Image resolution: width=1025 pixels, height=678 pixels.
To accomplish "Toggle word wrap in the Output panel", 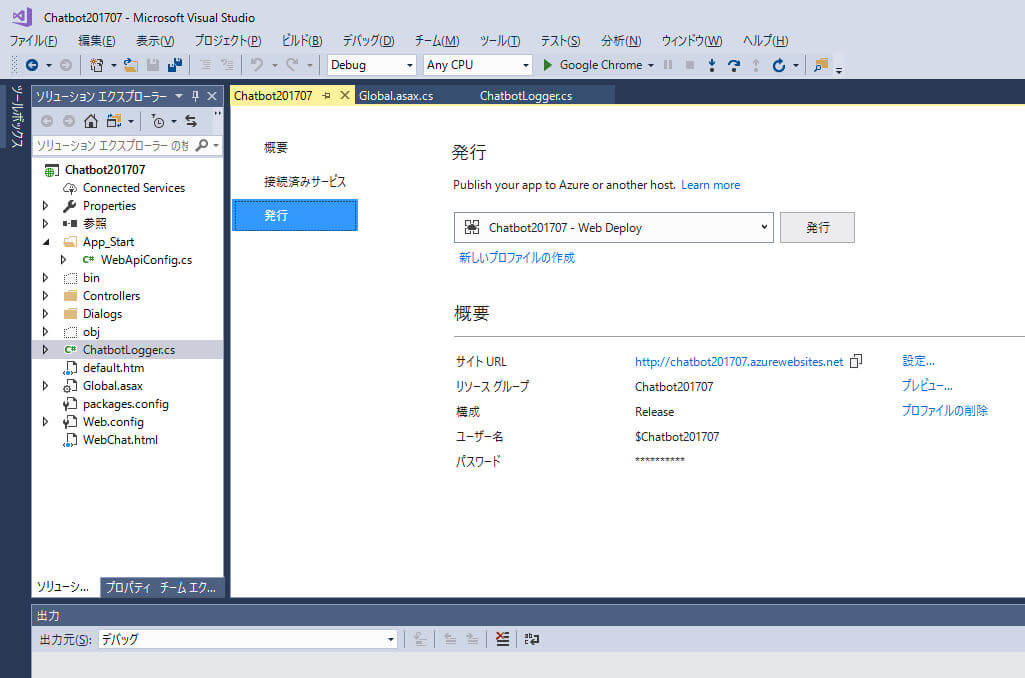I will click(531, 639).
